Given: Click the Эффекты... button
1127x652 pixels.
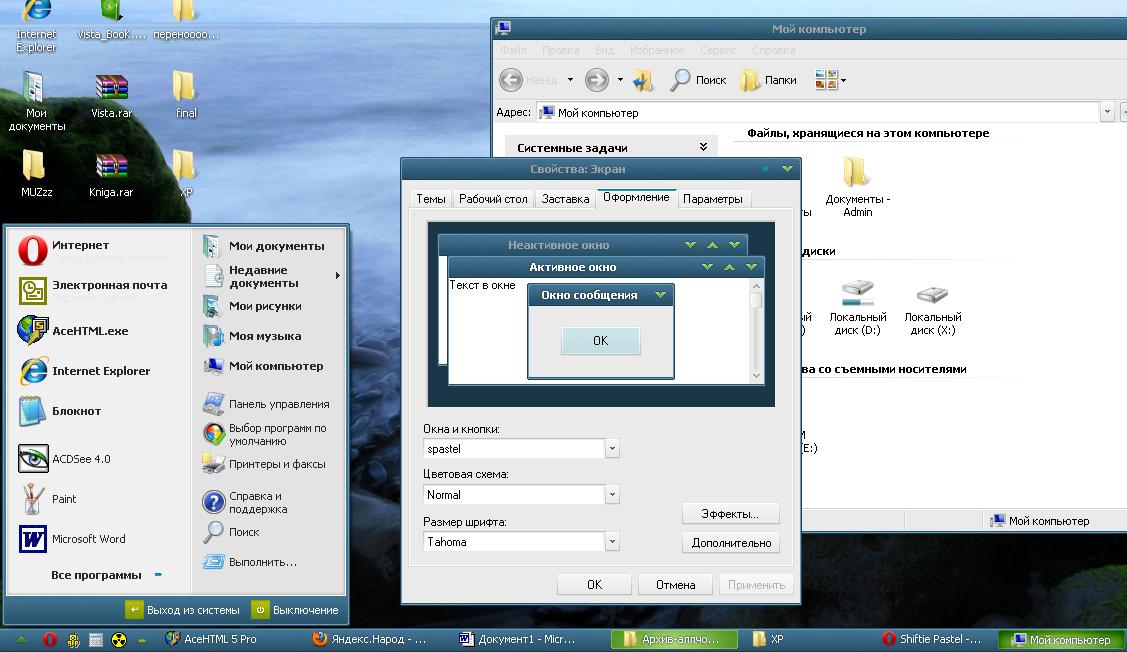Looking at the screenshot, I should (x=730, y=514).
